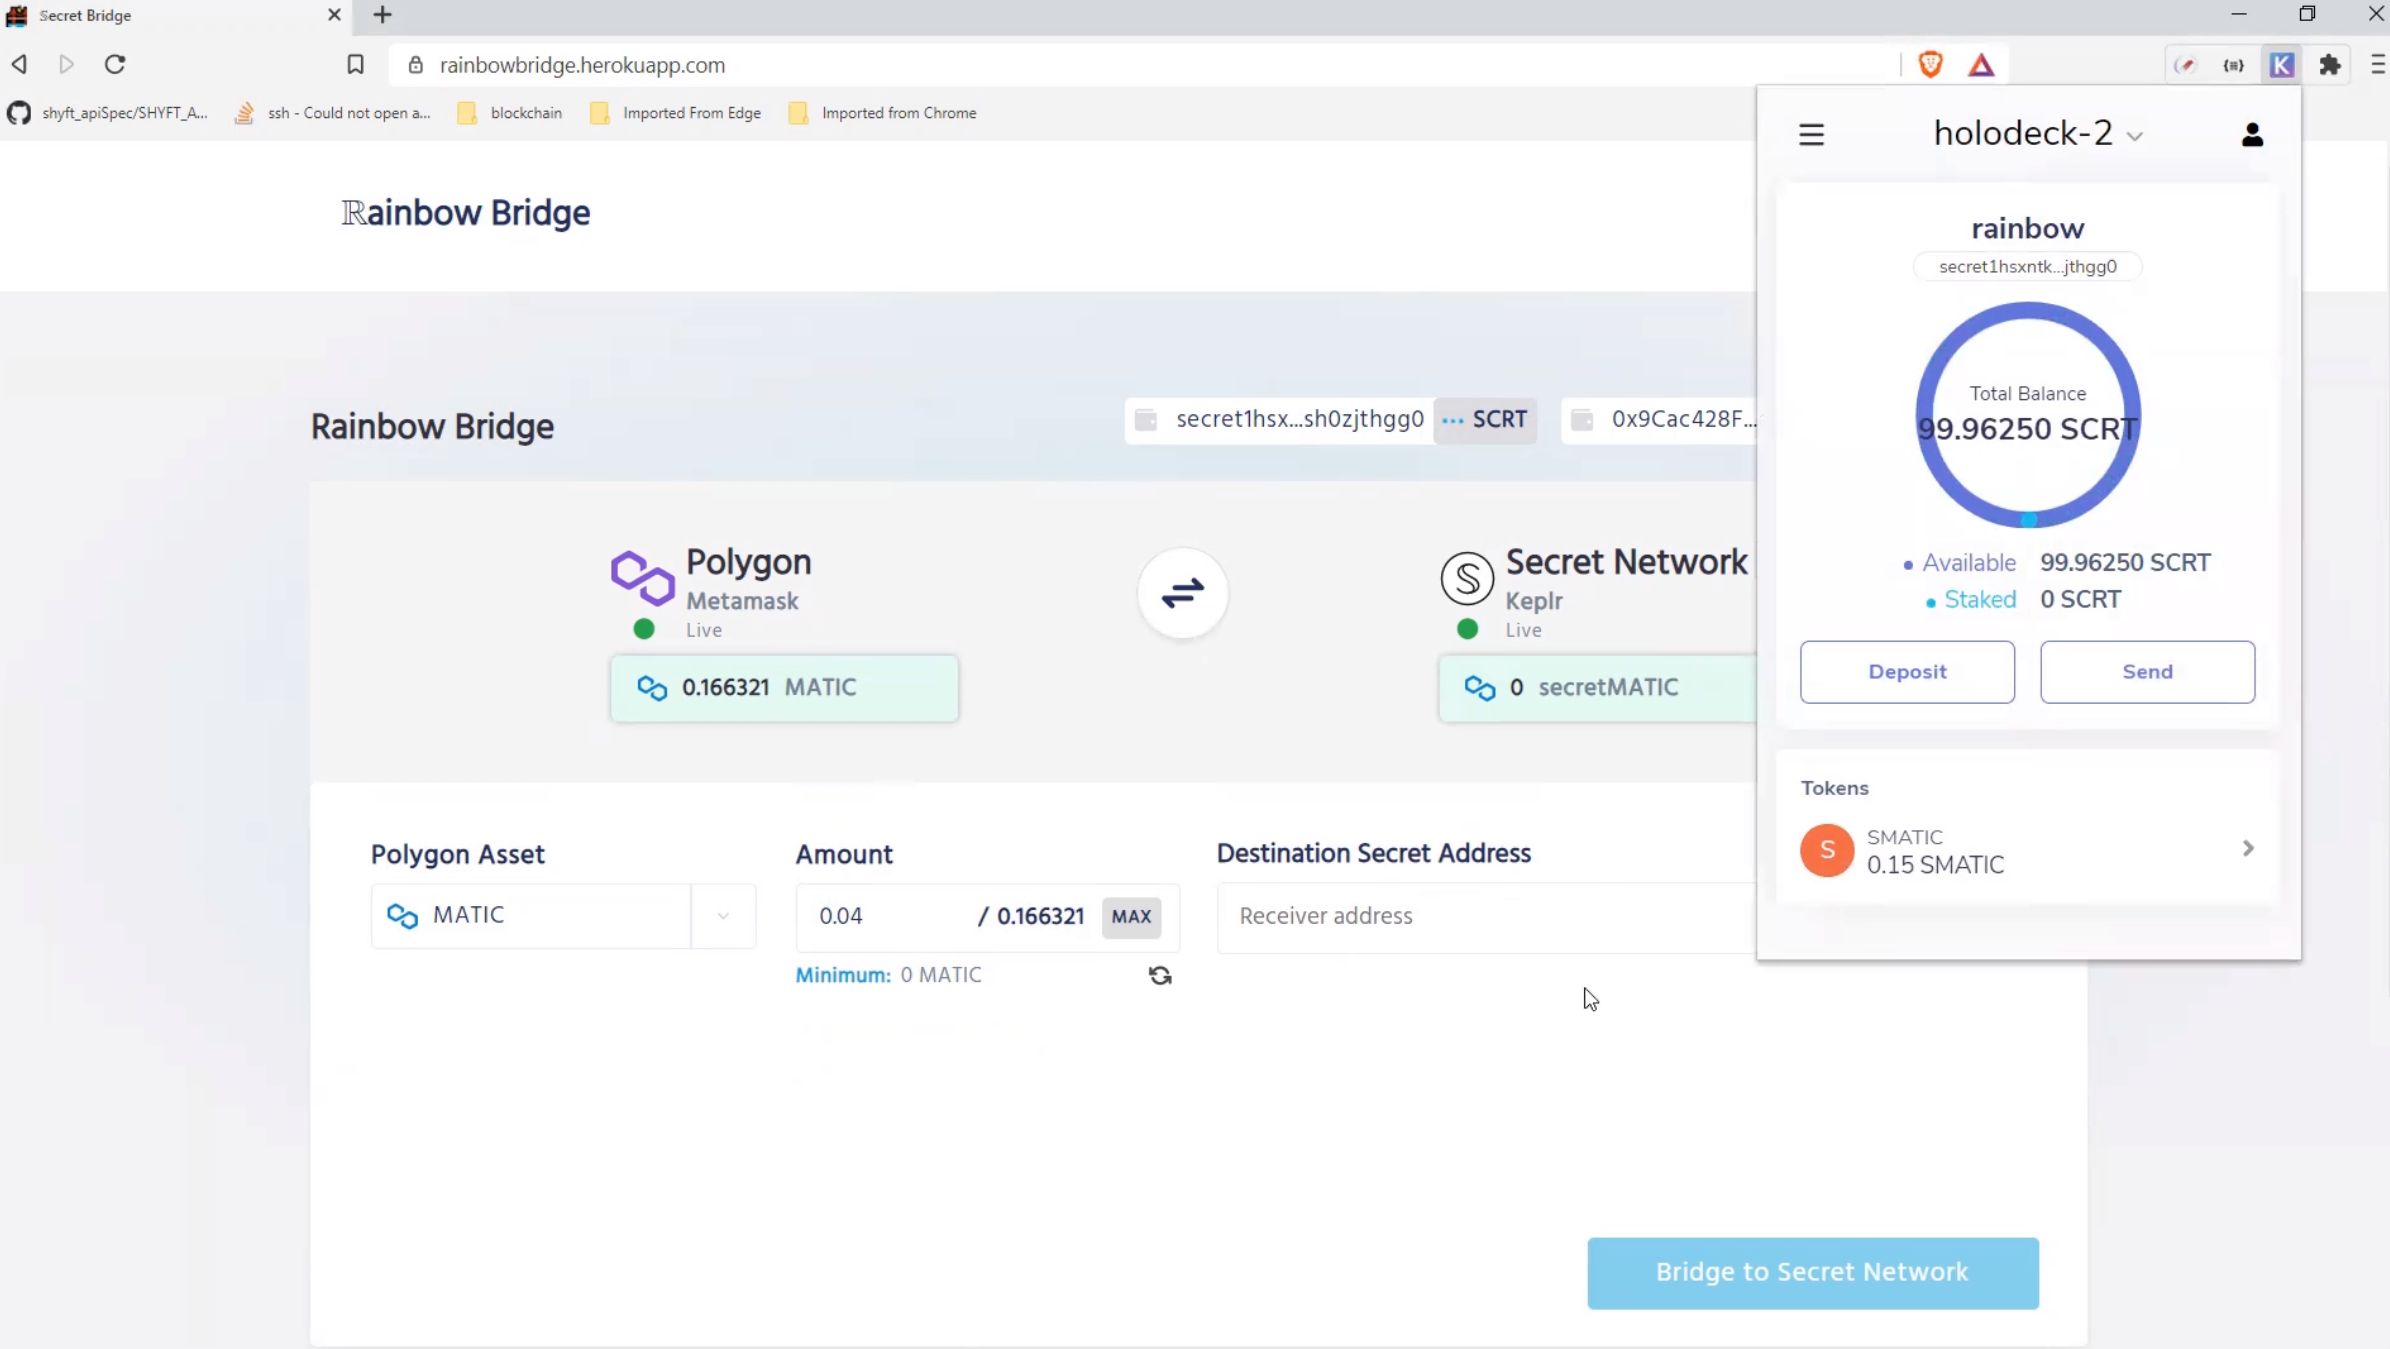The image size is (2390, 1349).
Task: Open the Keplr extension icon in toolbar
Action: 2281,65
